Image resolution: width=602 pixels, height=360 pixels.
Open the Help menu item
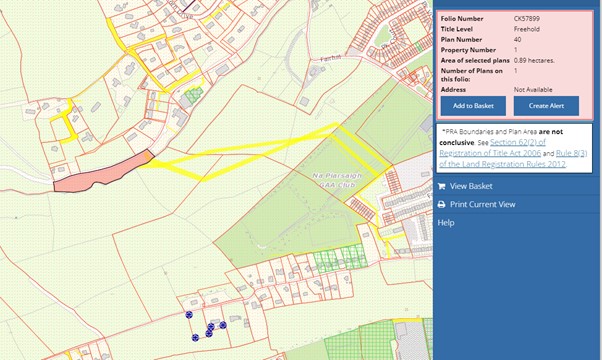click(x=446, y=223)
